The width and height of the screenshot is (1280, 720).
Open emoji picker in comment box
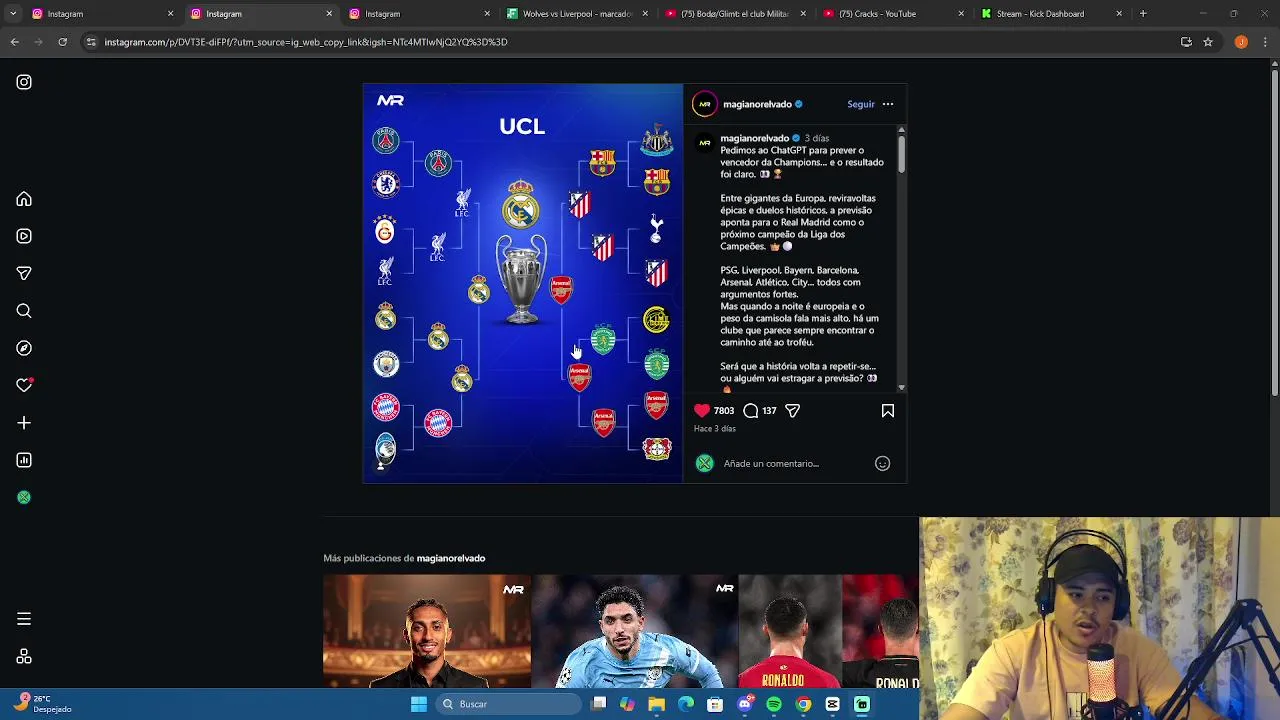pyautogui.click(x=882, y=463)
